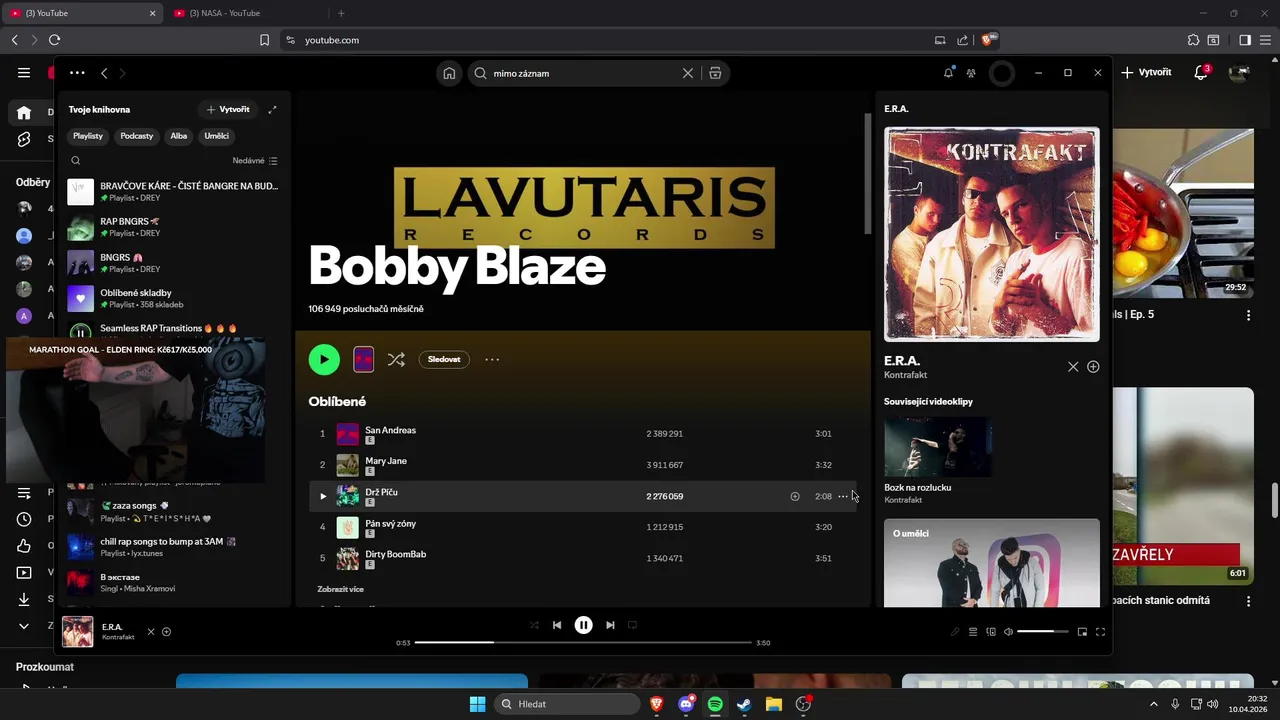Image resolution: width=1280 pixels, height=720 pixels.
Task: Open Kontrafakt artist link under E.R.A. title
Action: pos(905,375)
